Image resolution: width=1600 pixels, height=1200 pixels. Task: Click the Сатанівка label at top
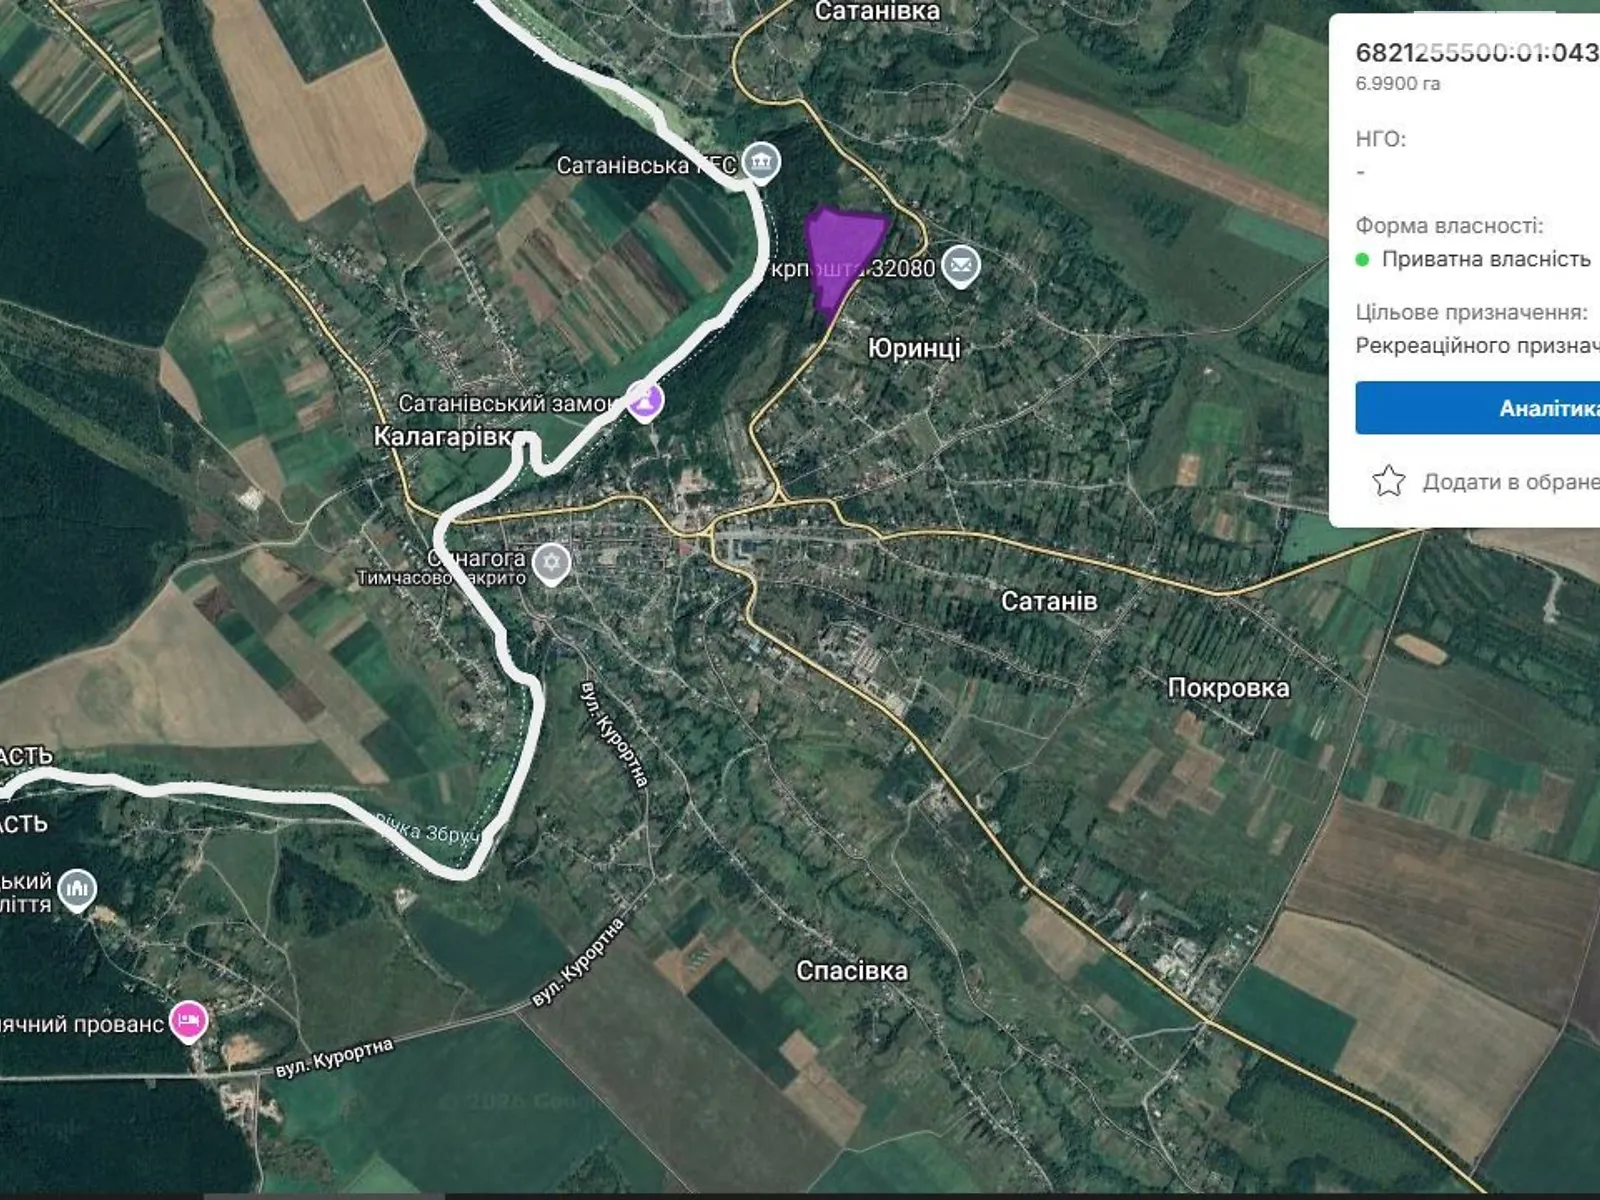pyautogui.click(x=877, y=11)
